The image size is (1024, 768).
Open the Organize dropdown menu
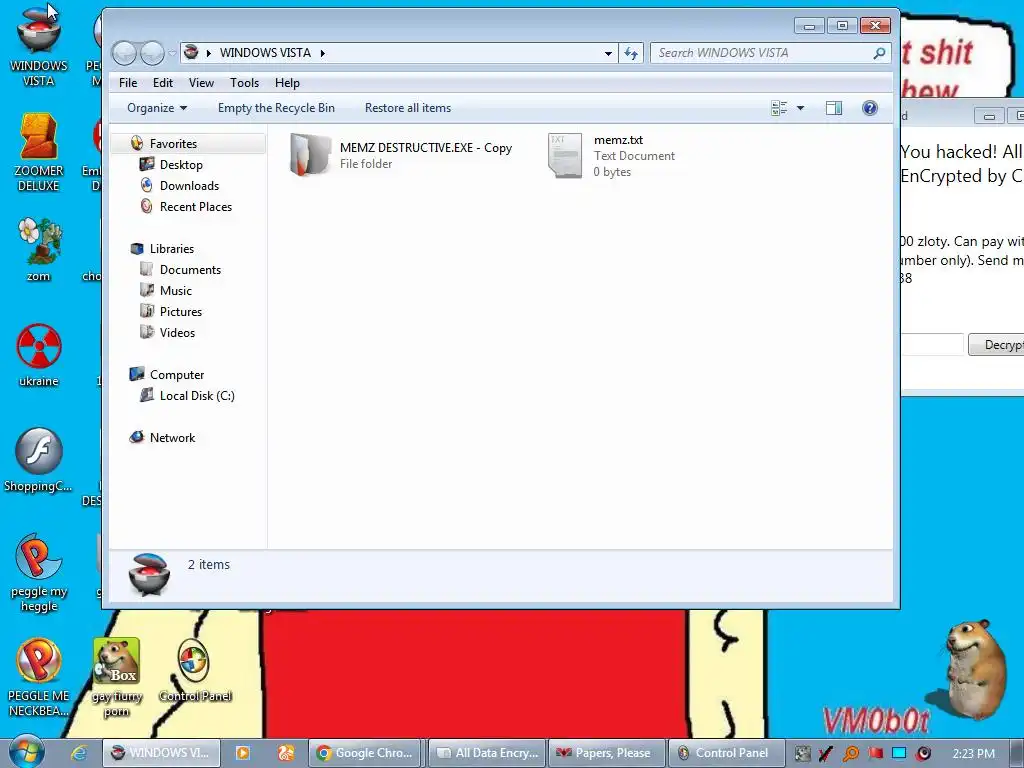pyautogui.click(x=157, y=108)
